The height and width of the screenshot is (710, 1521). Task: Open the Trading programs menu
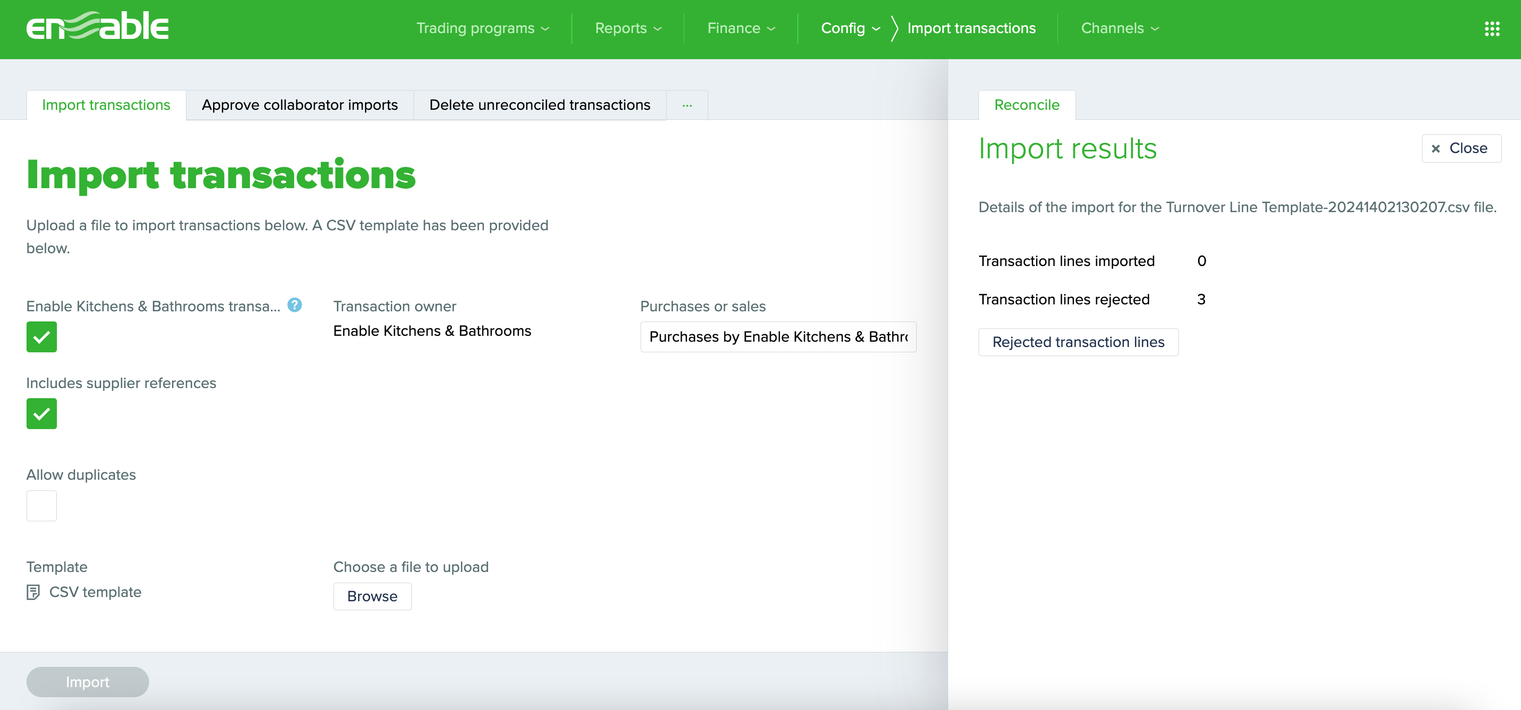(x=483, y=28)
